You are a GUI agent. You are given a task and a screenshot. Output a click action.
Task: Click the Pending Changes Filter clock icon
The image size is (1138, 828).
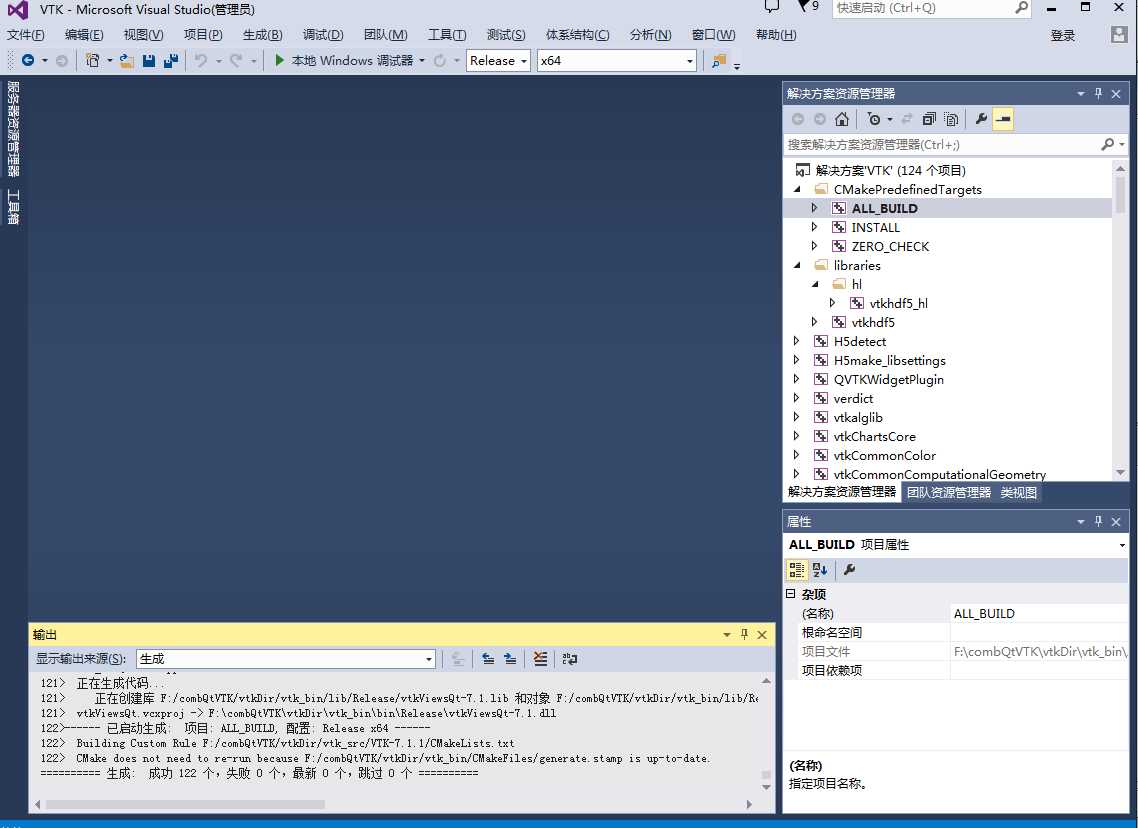874,119
